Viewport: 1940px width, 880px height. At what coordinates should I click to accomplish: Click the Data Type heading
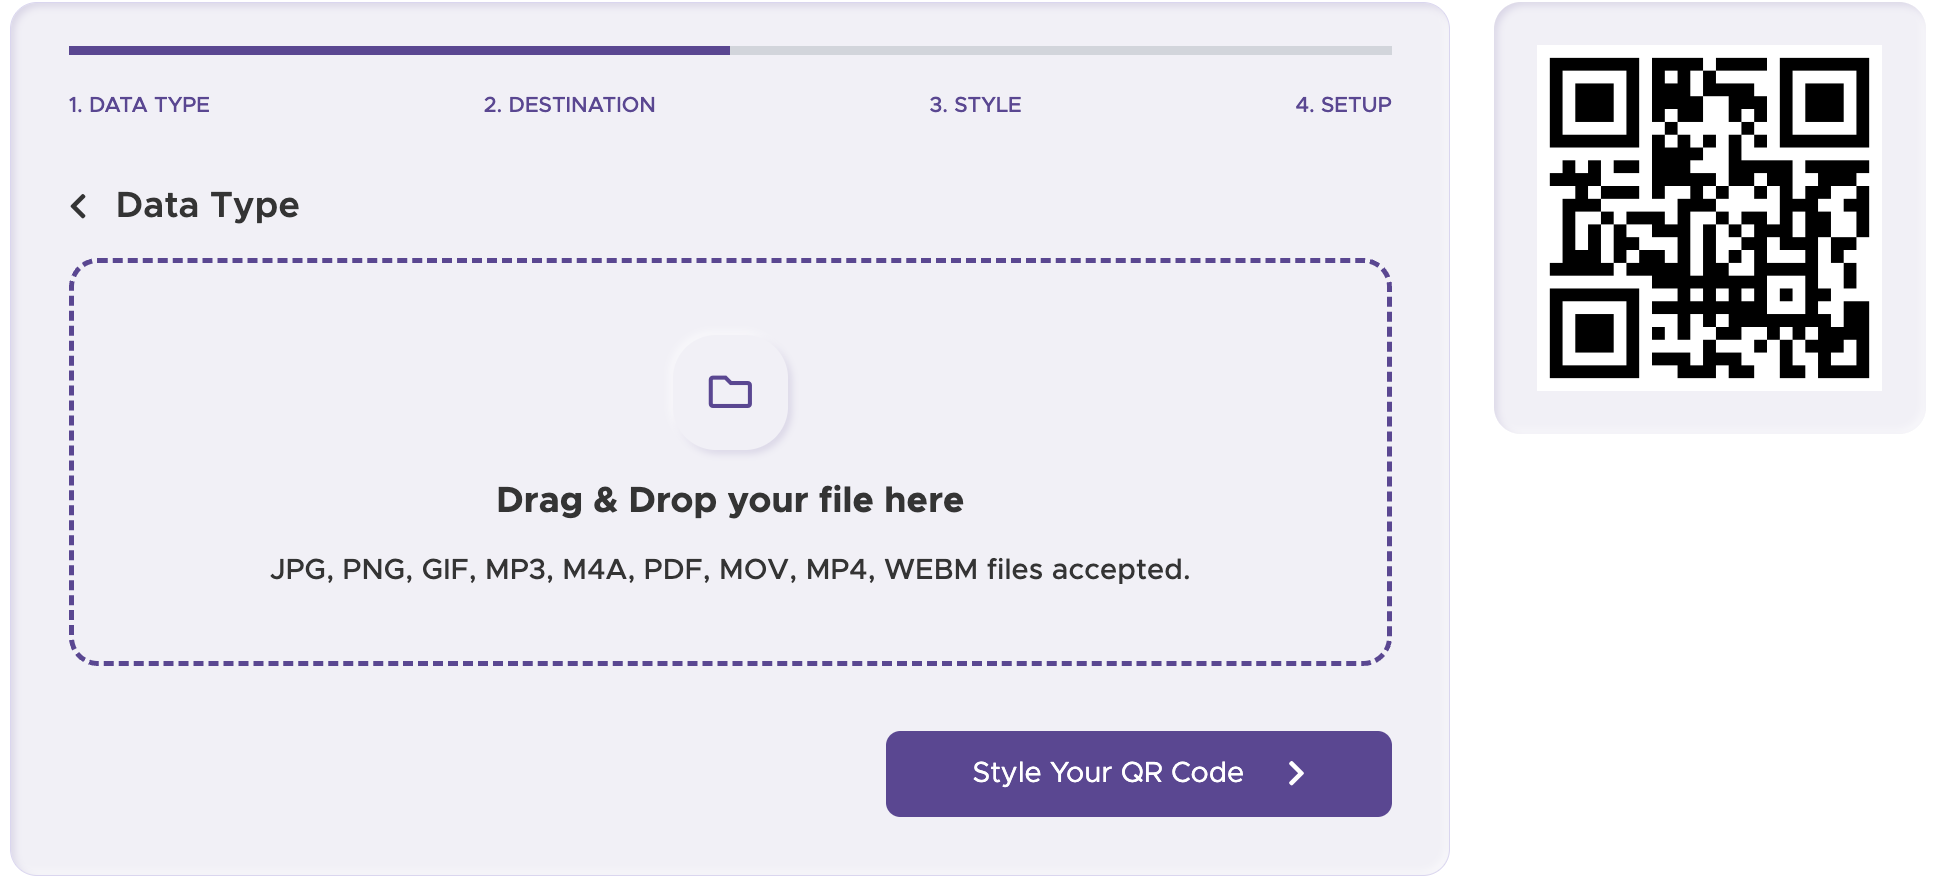pyautogui.click(x=208, y=206)
